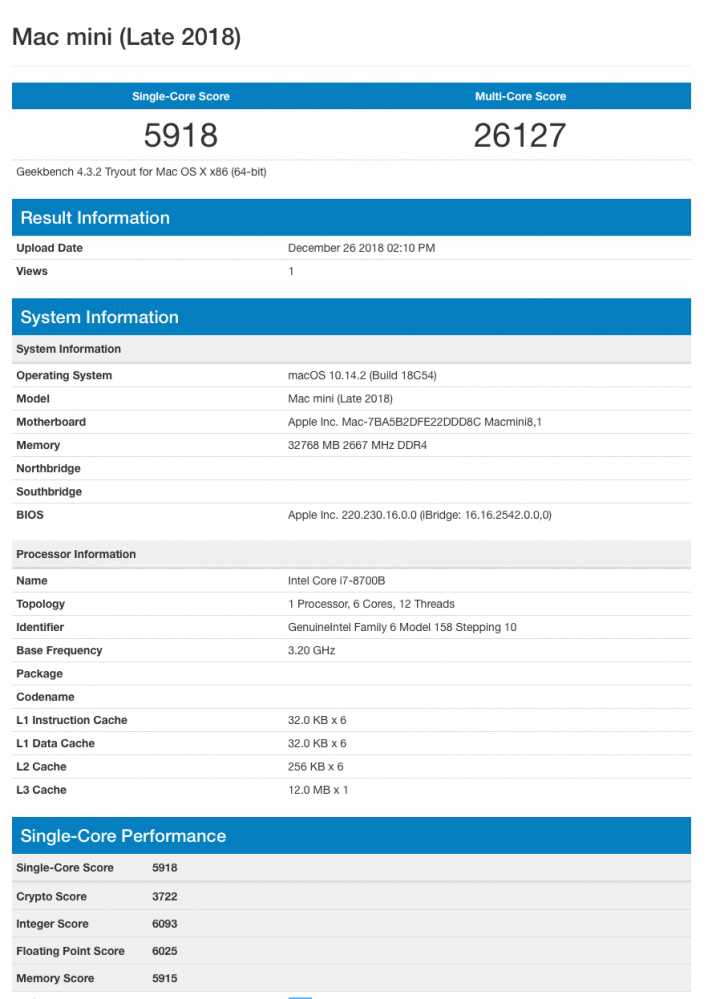Select the 12.0 MB x 1 value

(x=318, y=790)
